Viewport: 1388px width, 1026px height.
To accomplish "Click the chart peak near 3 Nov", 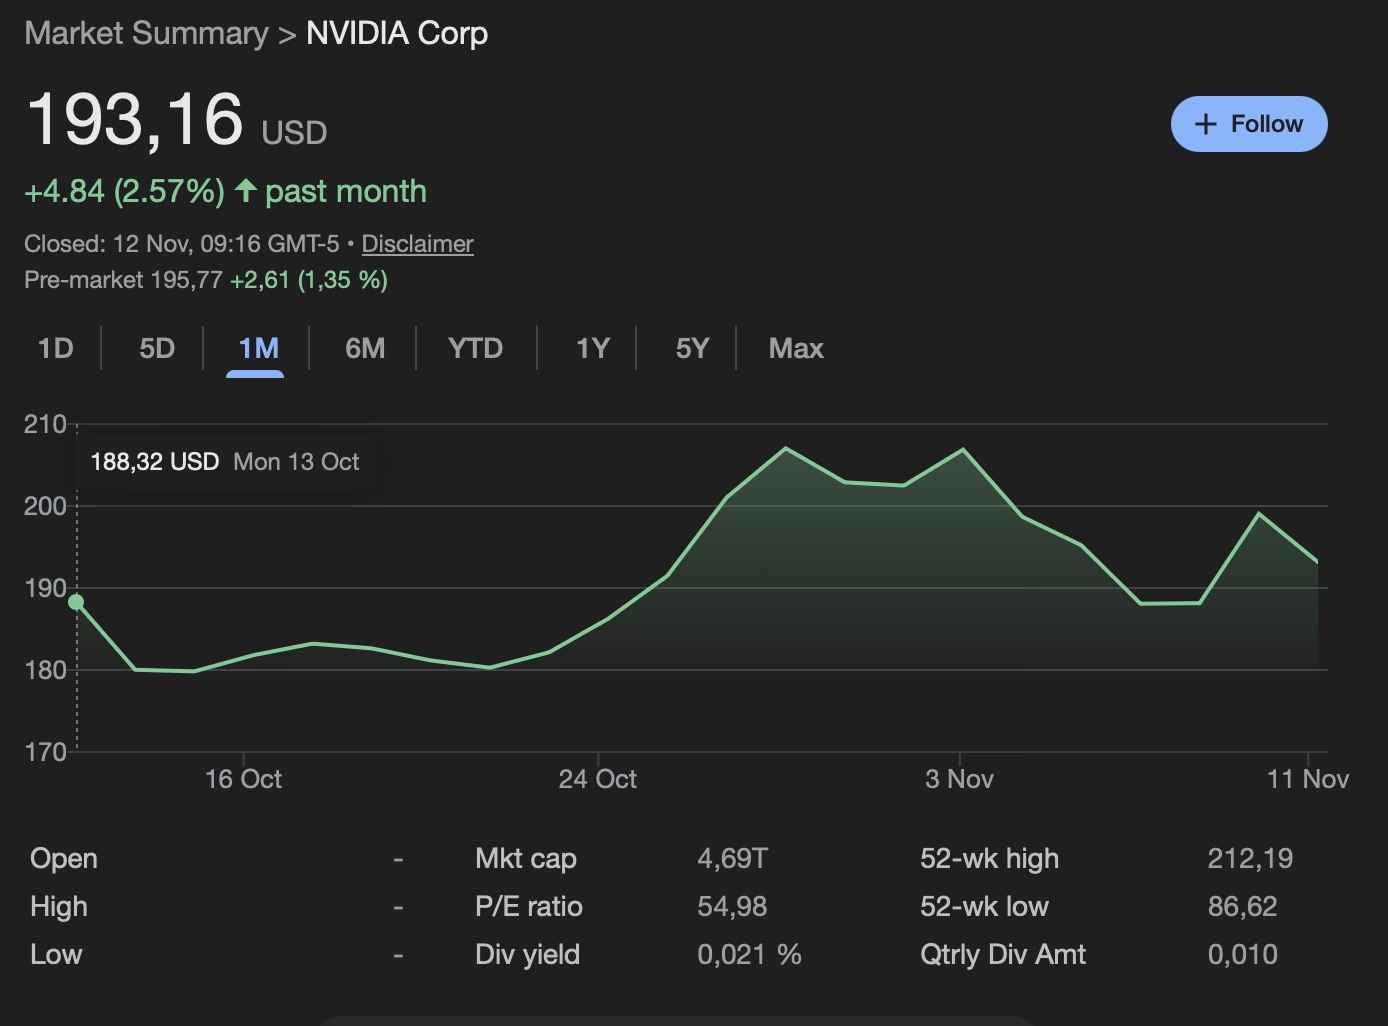I will pyautogui.click(x=963, y=450).
